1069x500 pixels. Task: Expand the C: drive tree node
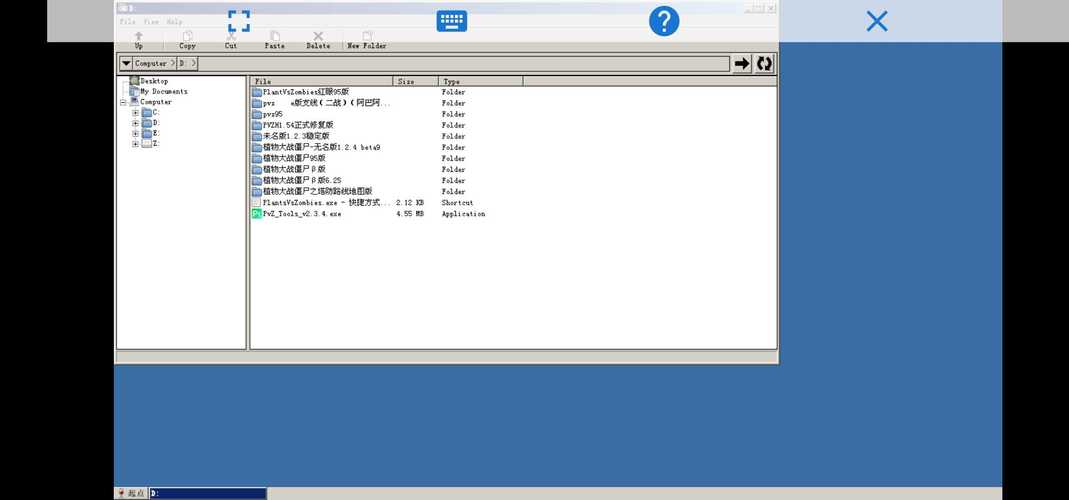pyautogui.click(x=135, y=113)
